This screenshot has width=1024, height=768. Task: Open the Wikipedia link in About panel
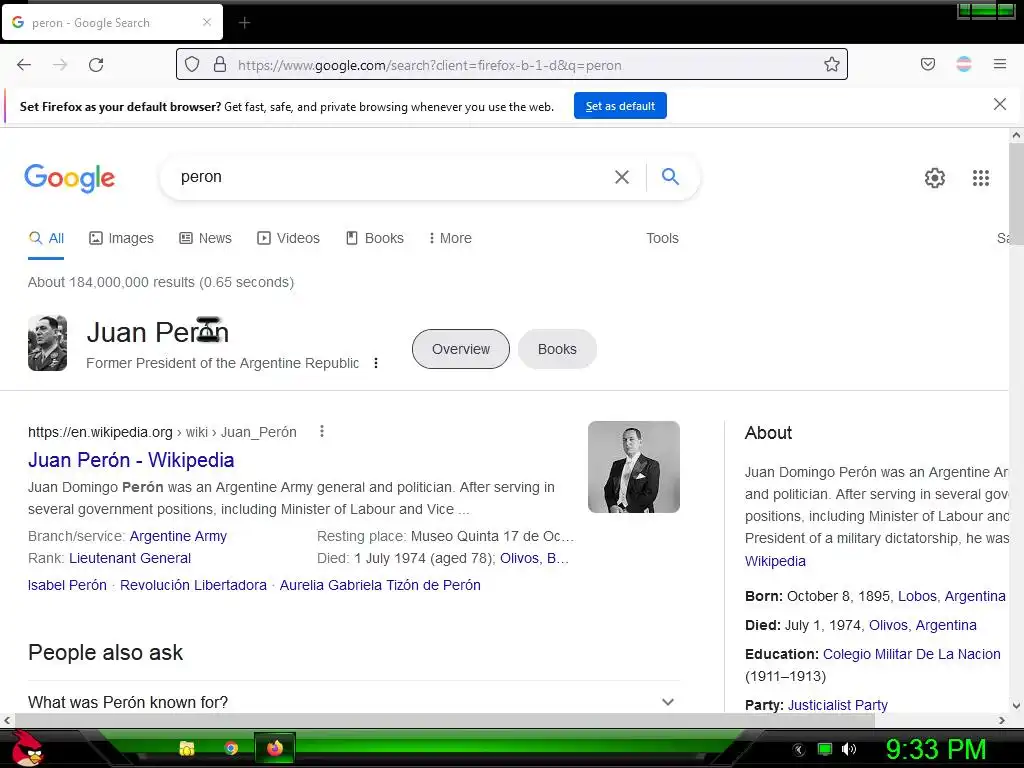[x=775, y=561]
